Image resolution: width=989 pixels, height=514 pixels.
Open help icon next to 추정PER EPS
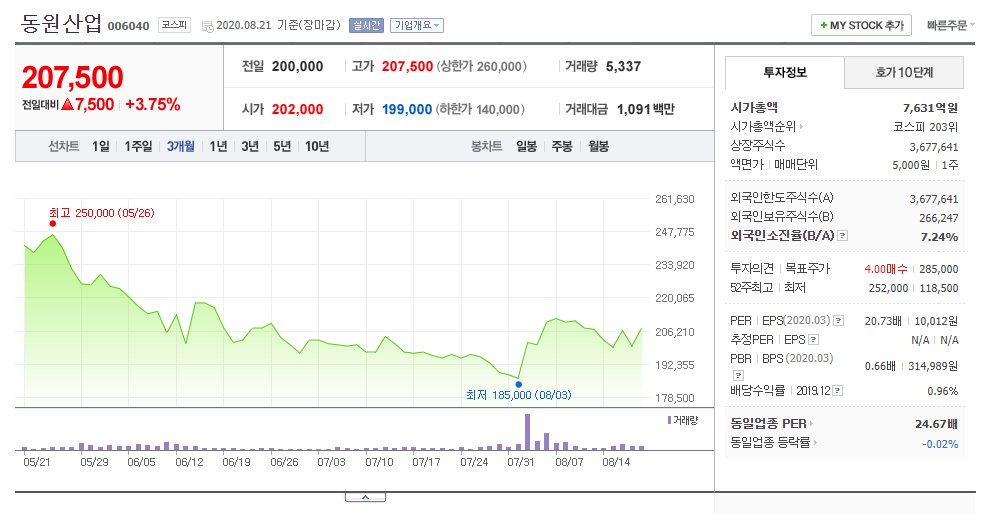(x=814, y=340)
